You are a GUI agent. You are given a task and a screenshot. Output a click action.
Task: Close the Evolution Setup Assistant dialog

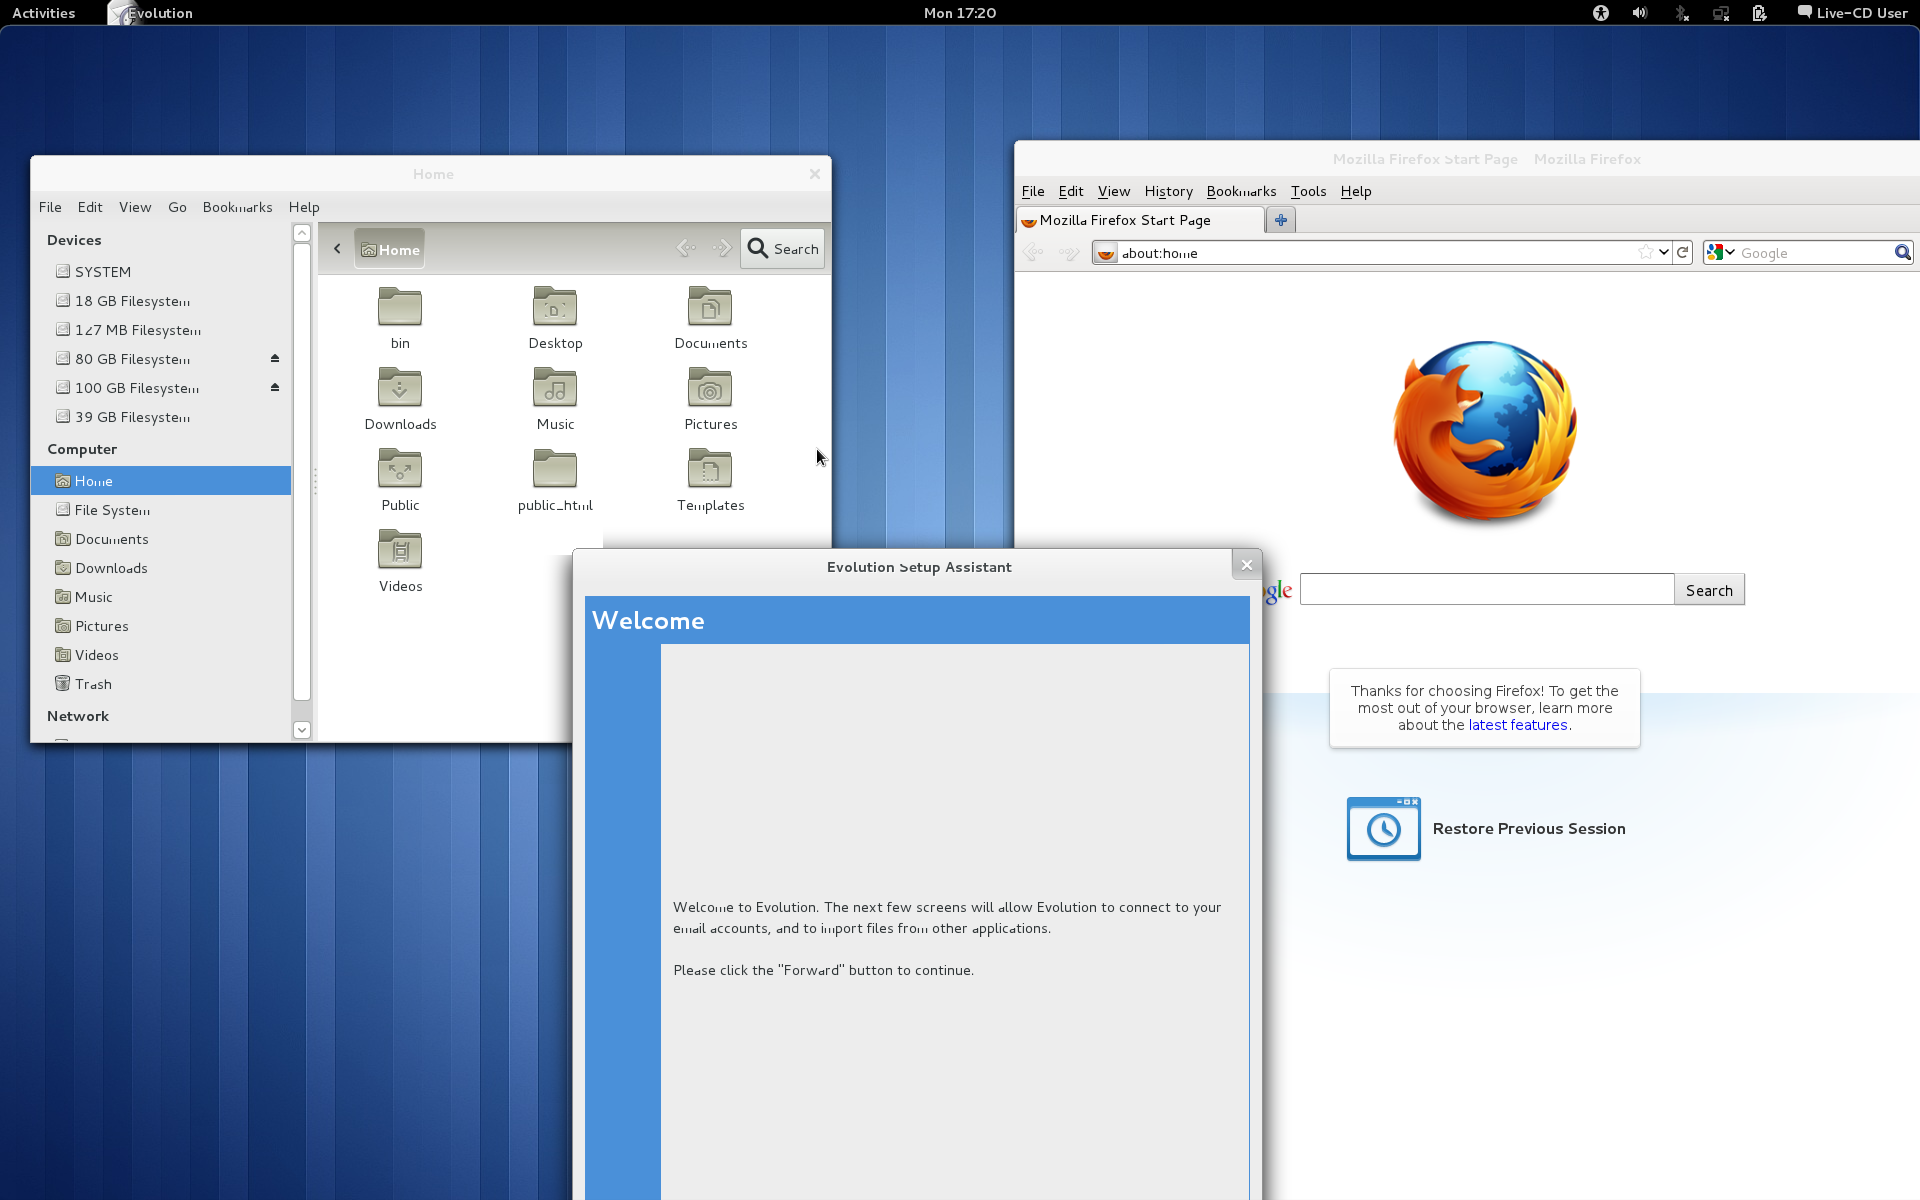[1246, 565]
